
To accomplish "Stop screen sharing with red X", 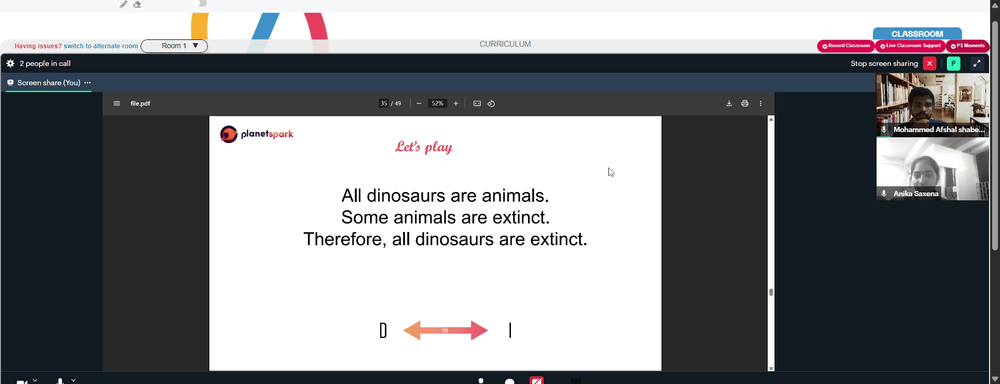I will pyautogui.click(x=930, y=64).
